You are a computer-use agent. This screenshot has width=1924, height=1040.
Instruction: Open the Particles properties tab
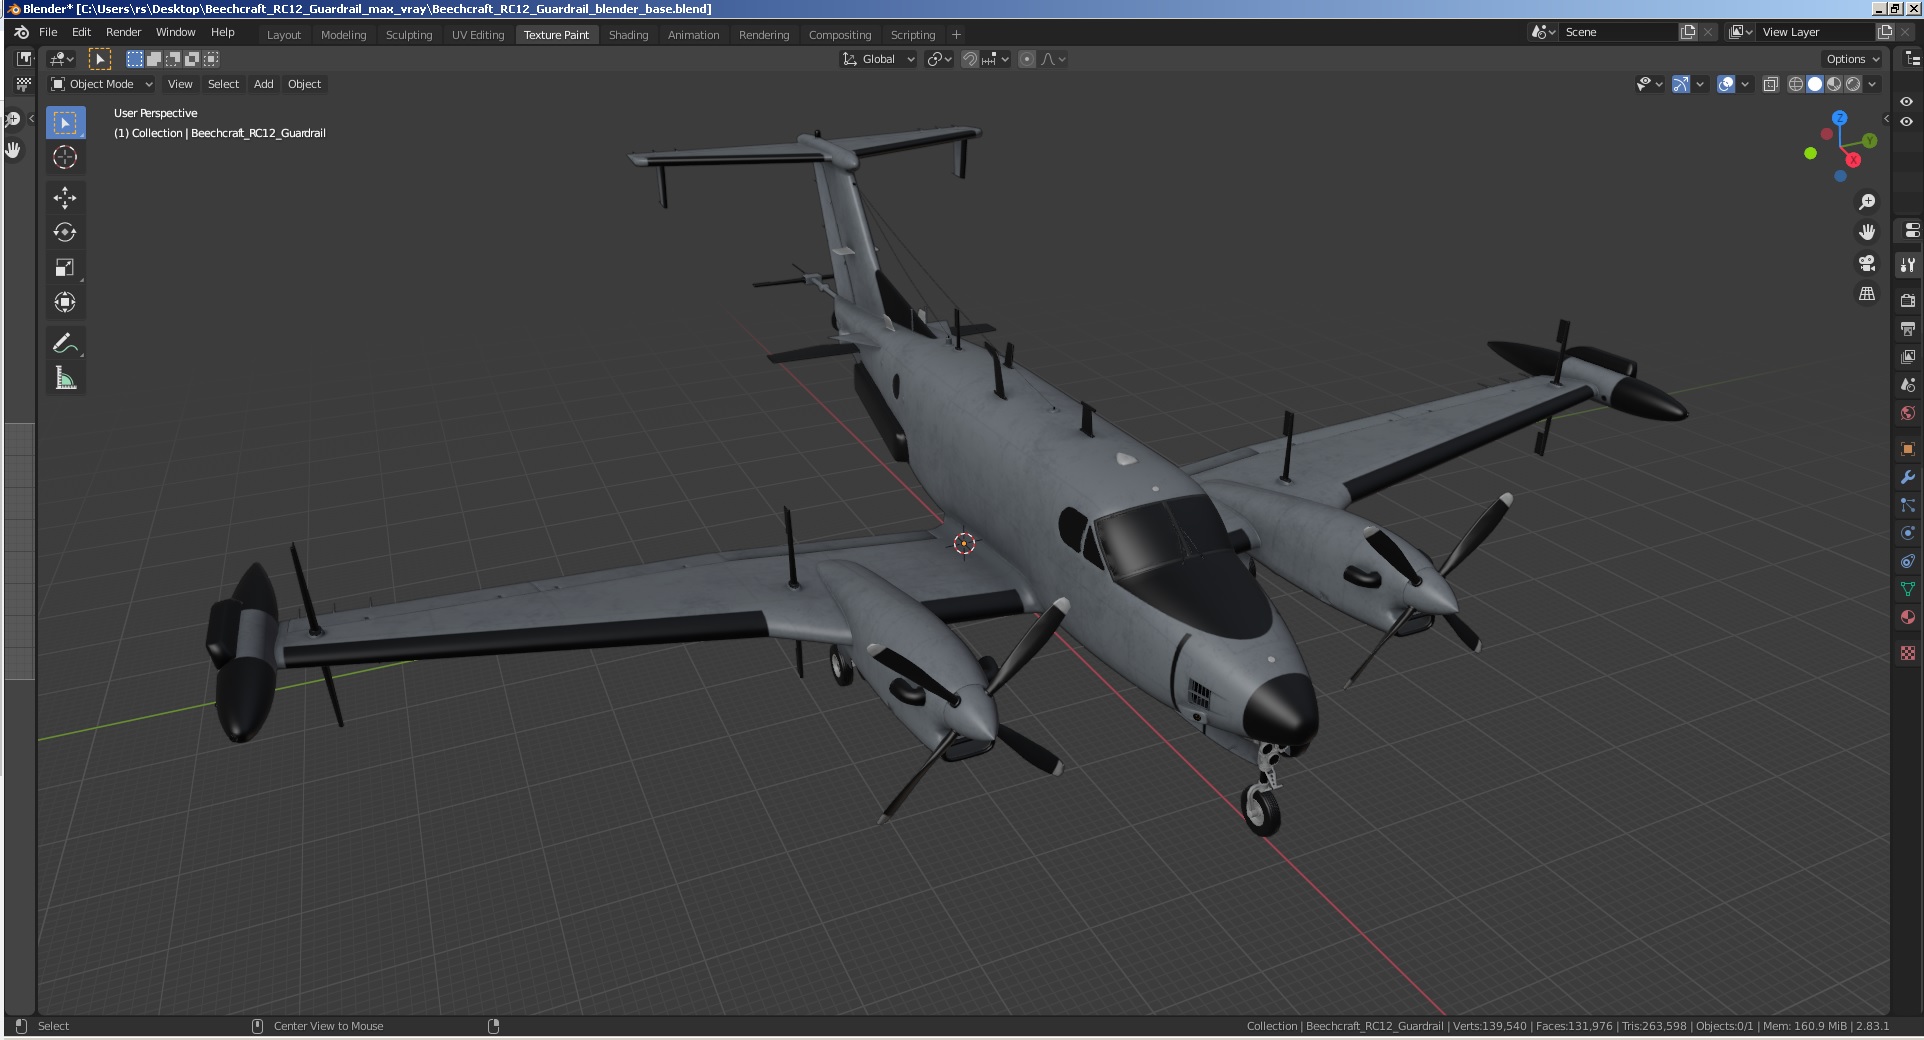click(x=1908, y=505)
